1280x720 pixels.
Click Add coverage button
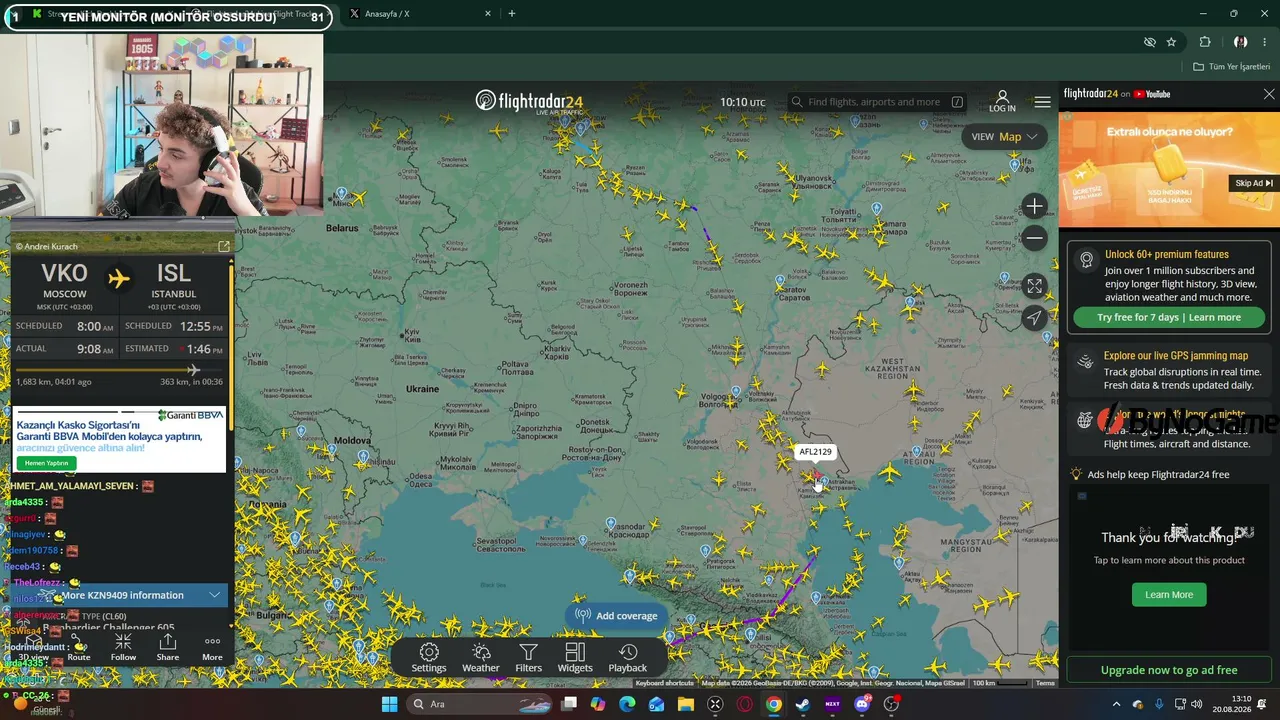click(617, 616)
